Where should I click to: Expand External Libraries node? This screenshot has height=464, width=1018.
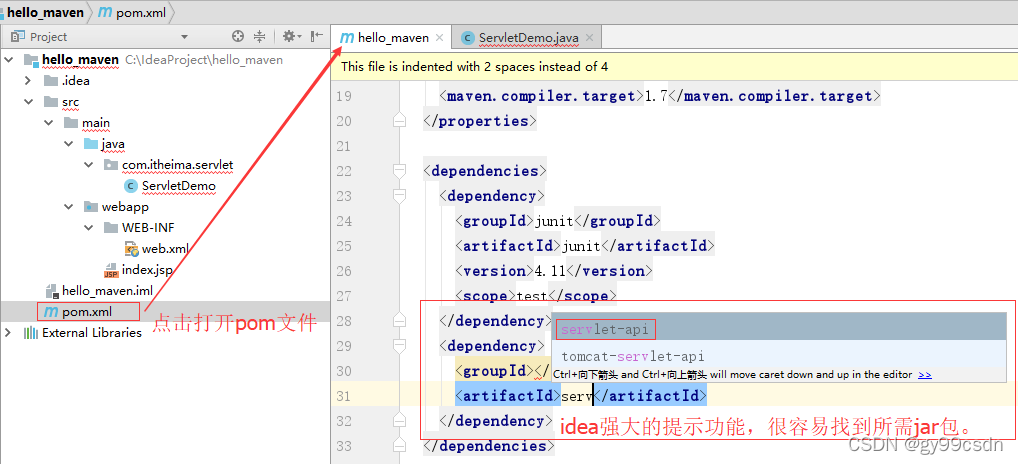[x=8, y=332]
